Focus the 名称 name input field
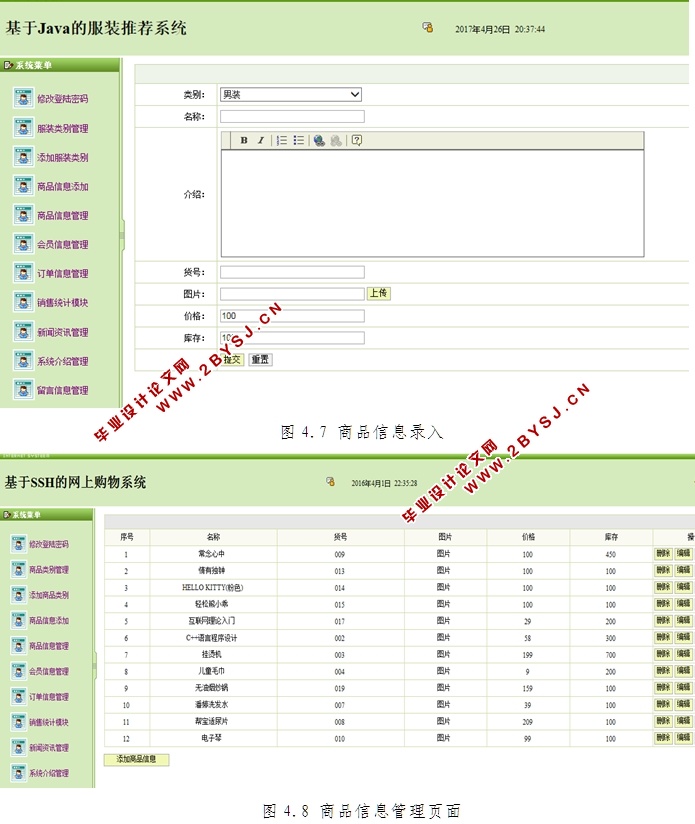 click(292, 116)
